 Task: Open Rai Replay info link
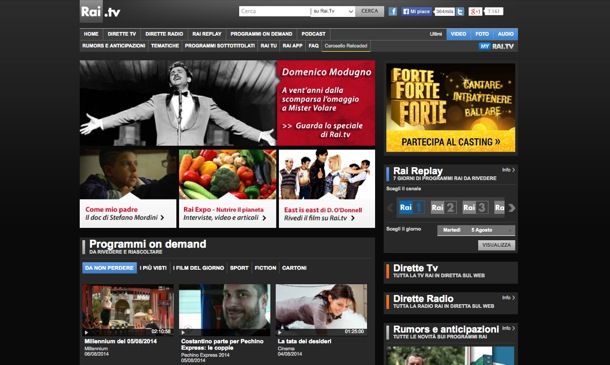(508, 170)
